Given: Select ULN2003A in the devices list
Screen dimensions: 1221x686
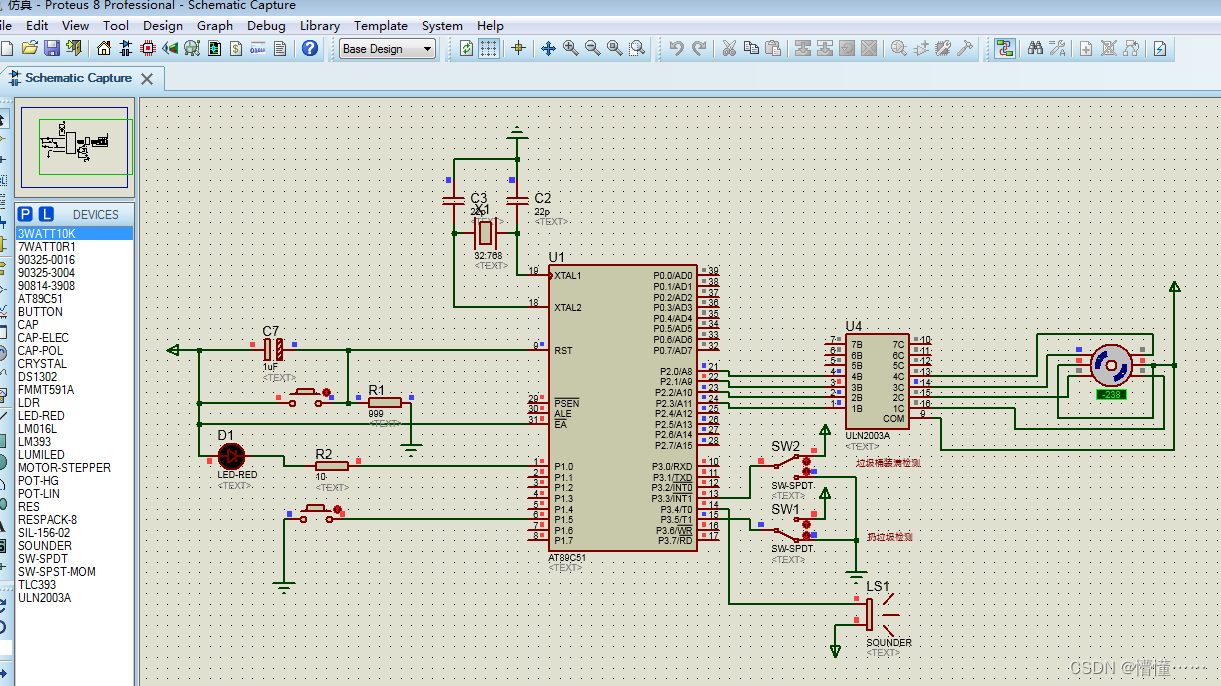Looking at the screenshot, I should 74,598.
